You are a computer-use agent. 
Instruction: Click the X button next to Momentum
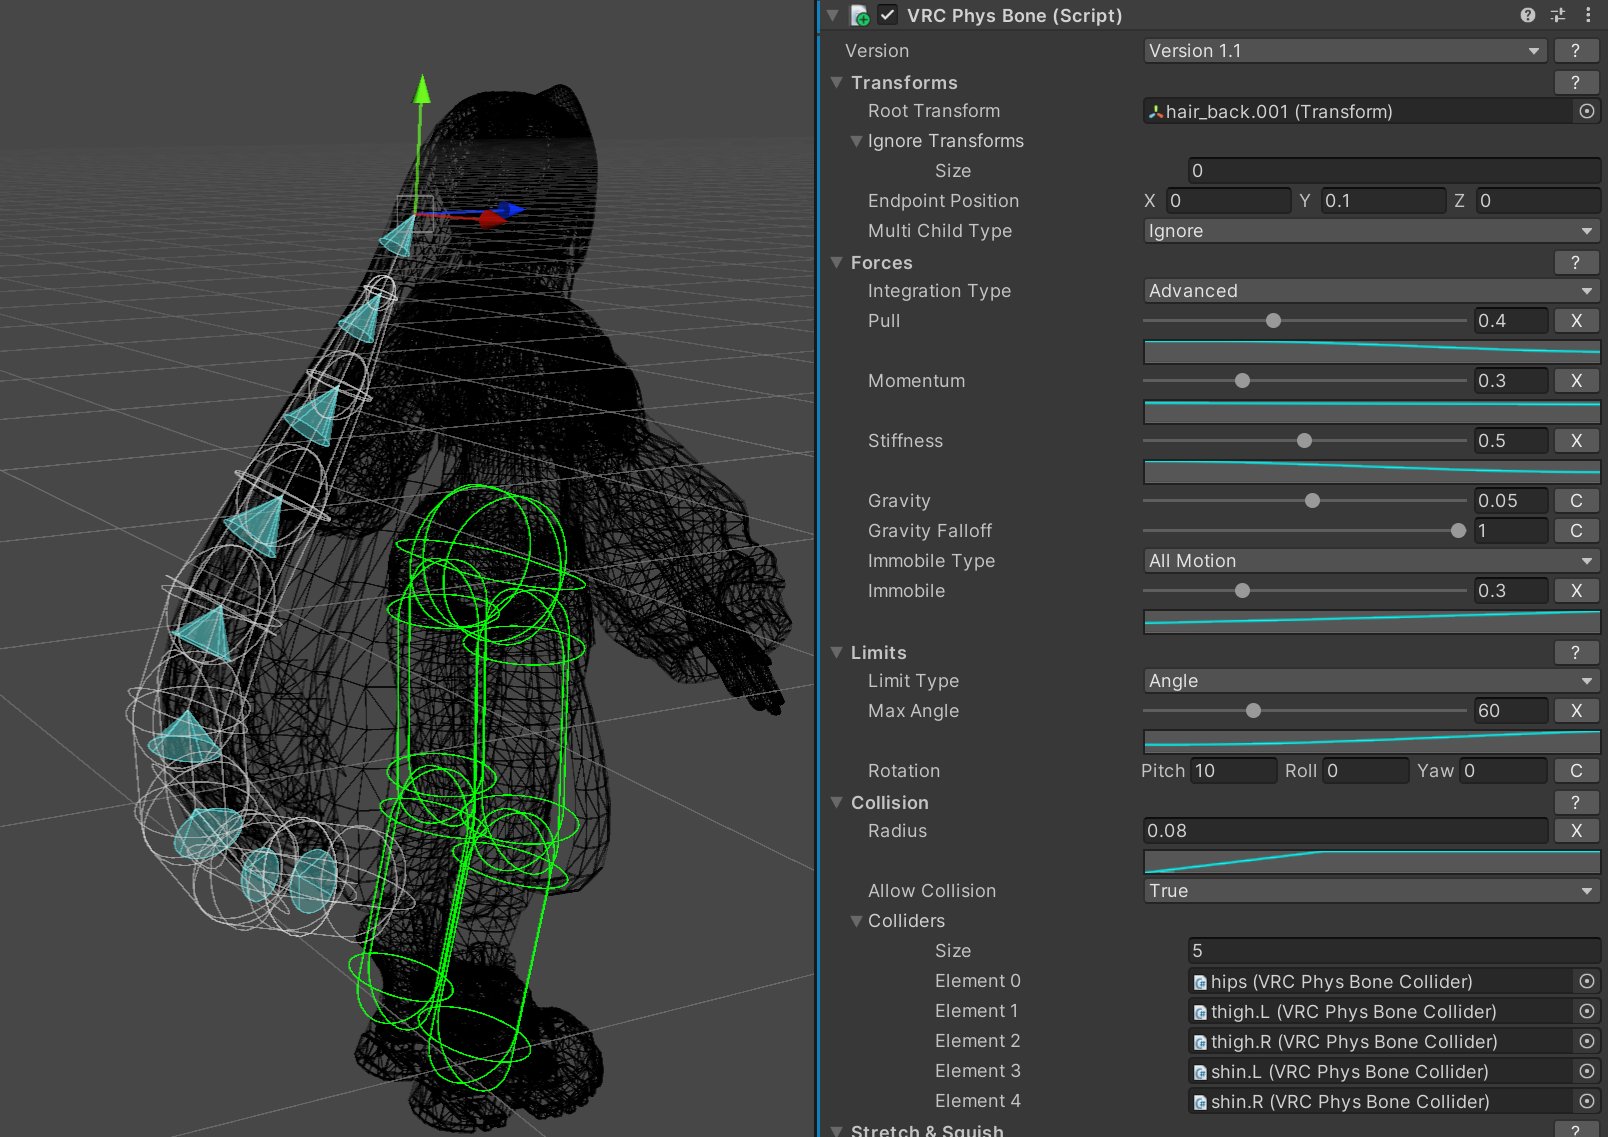pyautogui.click(x=1576, y=381)
